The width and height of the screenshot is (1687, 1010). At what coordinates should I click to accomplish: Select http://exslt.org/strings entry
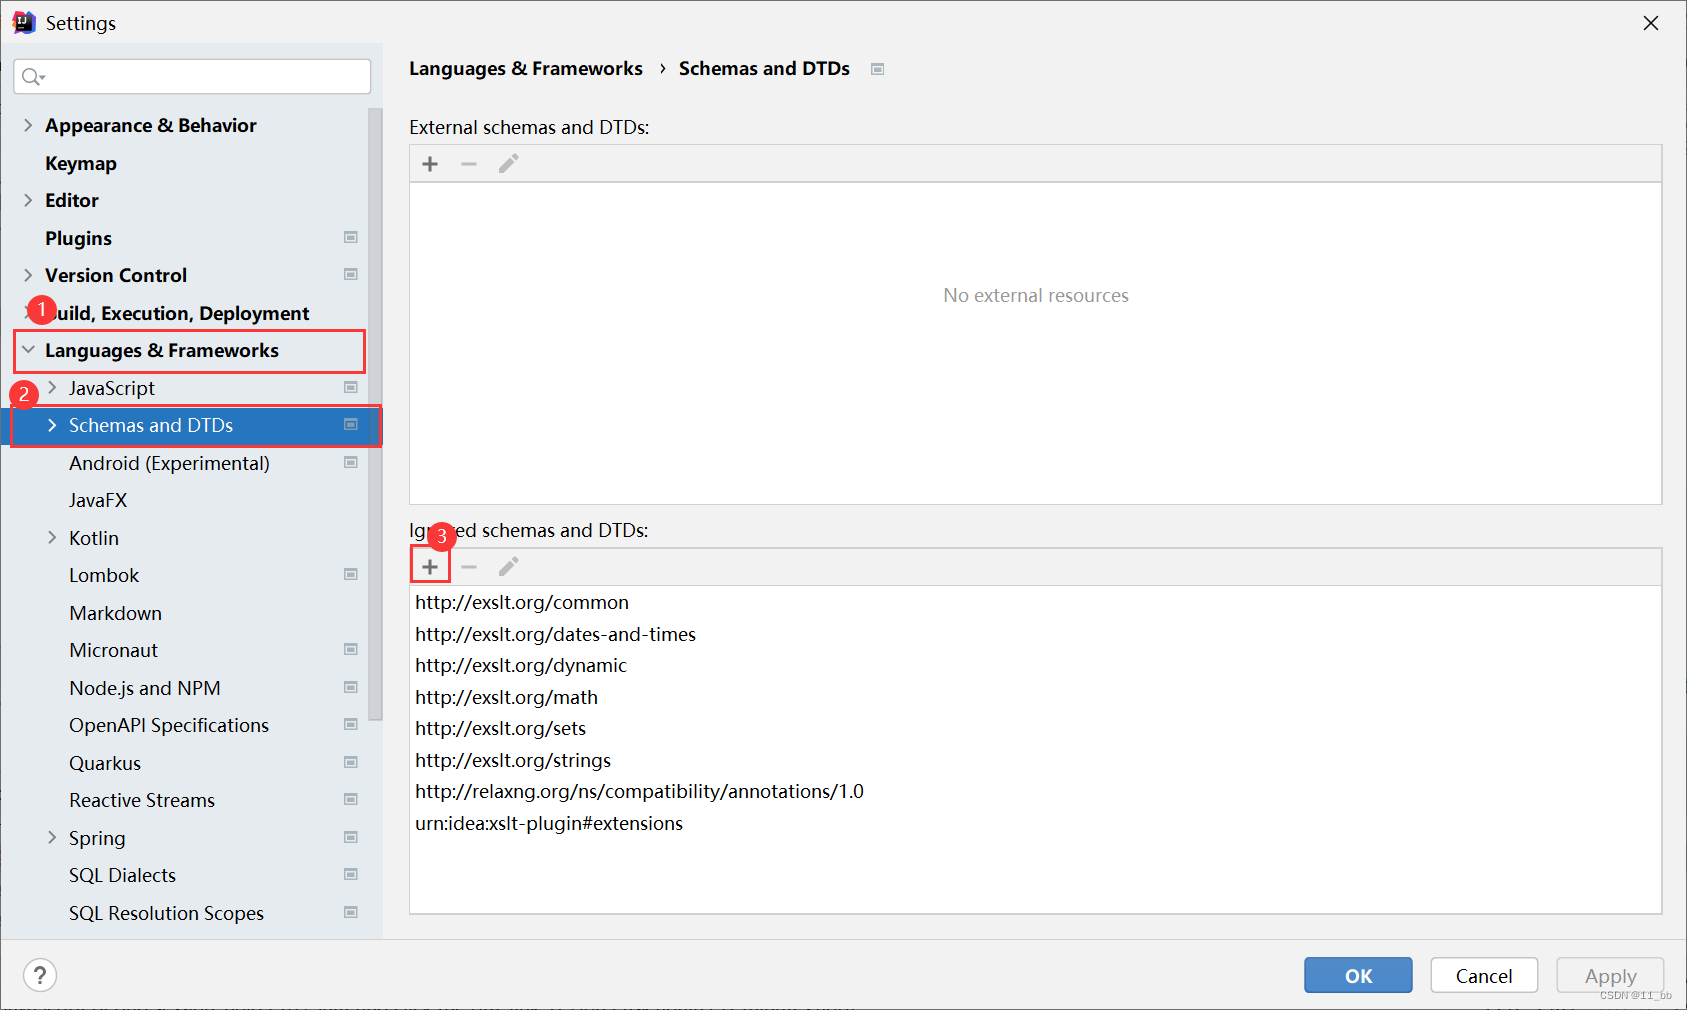coord(513,760)
